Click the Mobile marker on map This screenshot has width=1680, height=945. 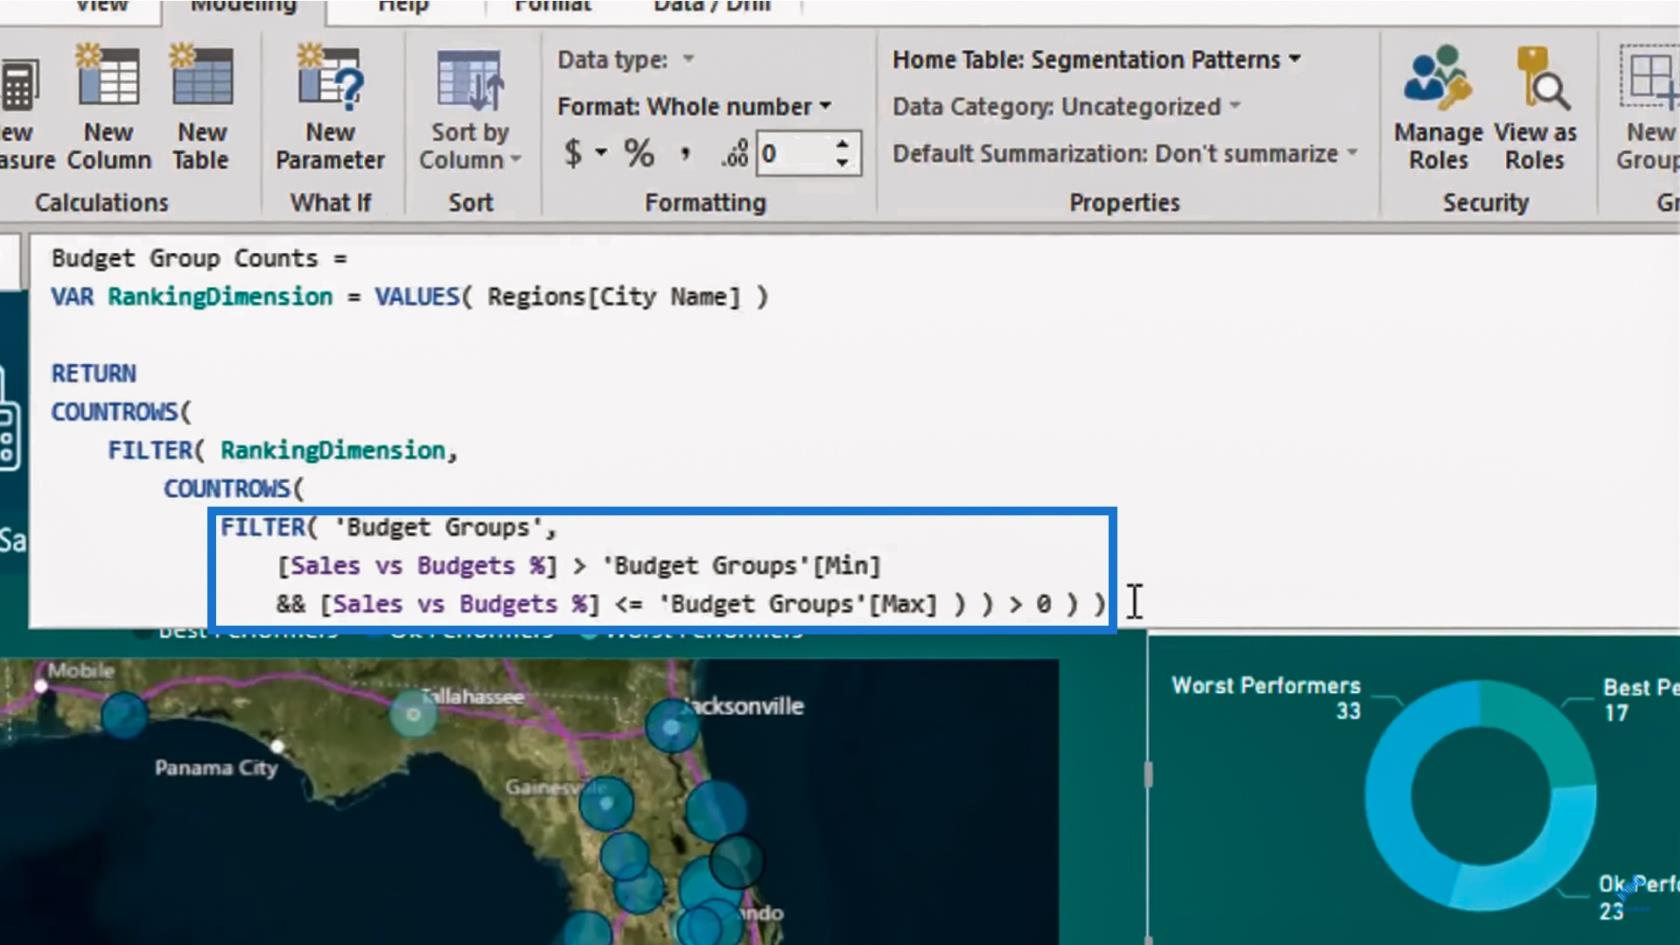coord(41,686)
